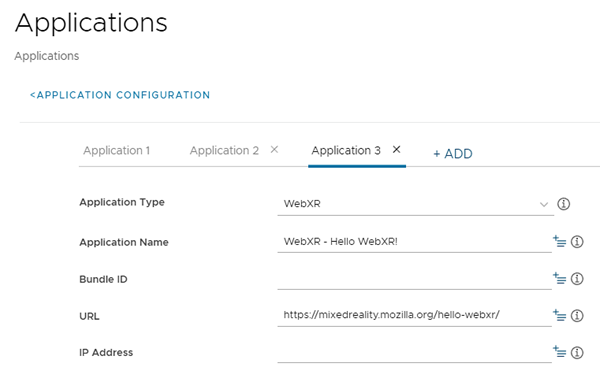
Task: Open the Application Type dropdown
Action: (416, 204)
